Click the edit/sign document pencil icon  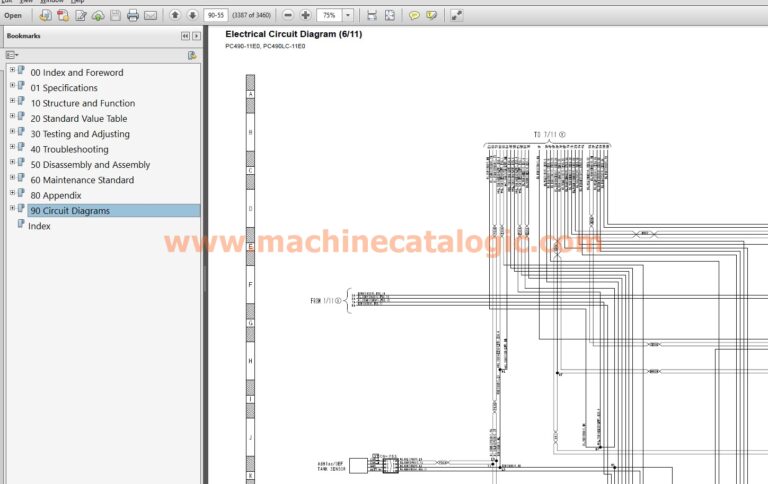point(80,16)
